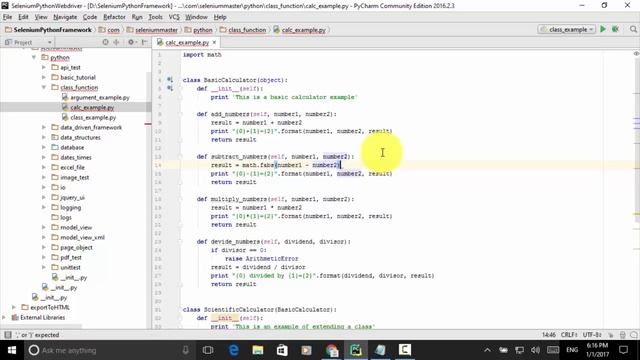Toggle tool window buttons in status bar corner
Viewport: 640px width, 360px height.
[7, 335]
